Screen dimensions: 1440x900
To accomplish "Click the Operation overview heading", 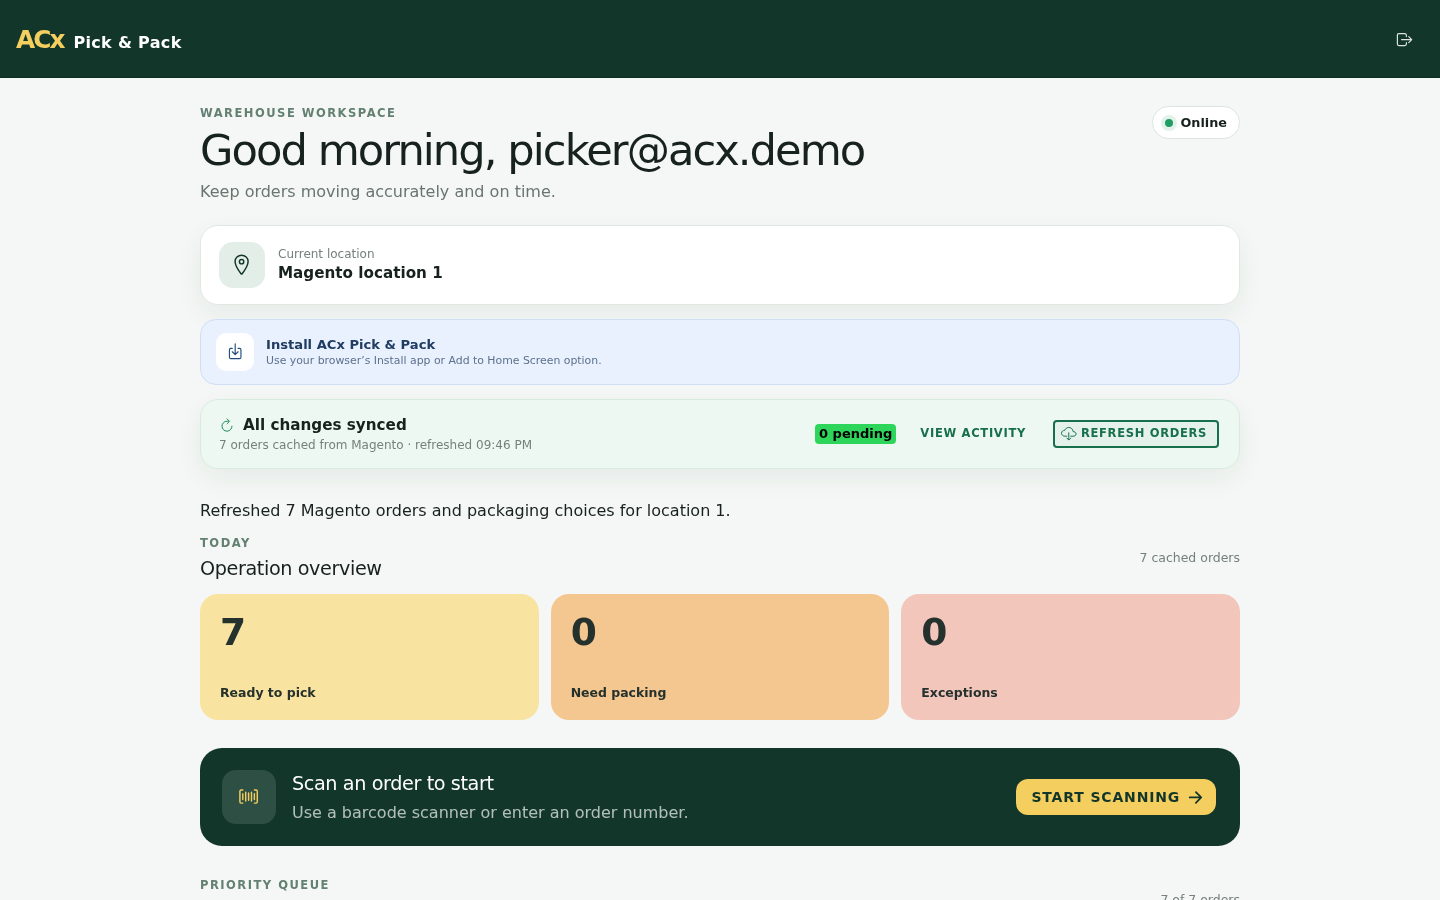I will pyautogui.click(x=291, y=568).
